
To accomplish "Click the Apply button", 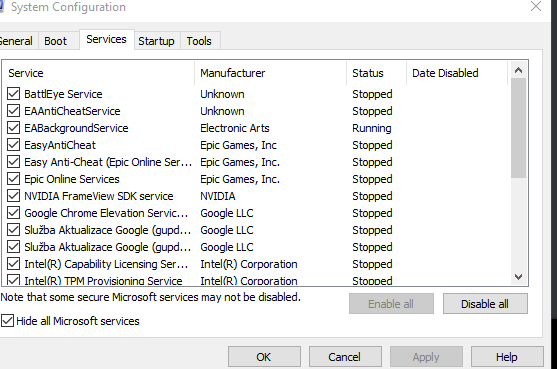I will coord(426,357).
